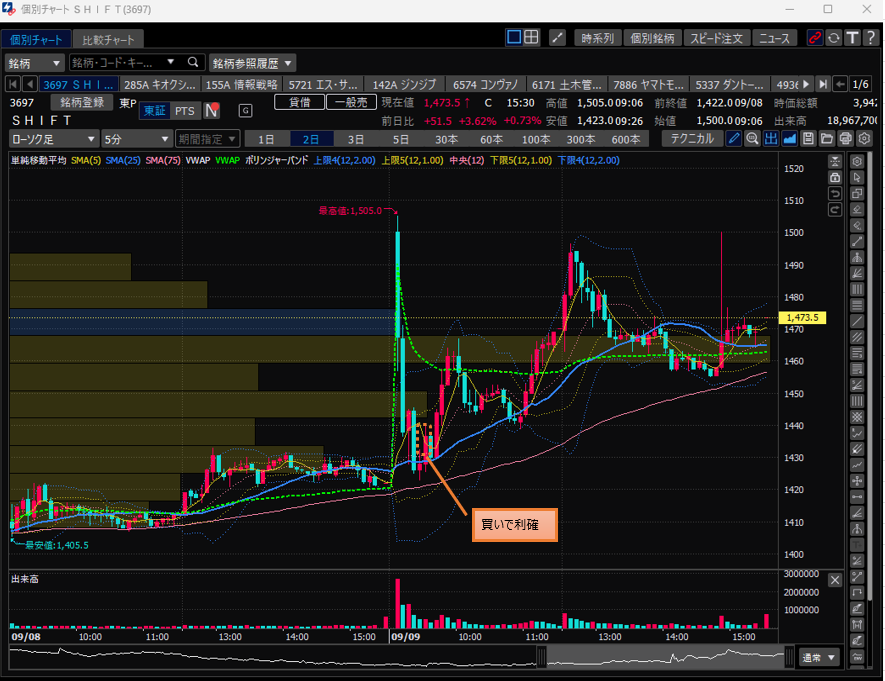Viewport: 885px width, 681px height.
Task: Open the 5分 interval dropdown
Action: (x=137, y=139)
